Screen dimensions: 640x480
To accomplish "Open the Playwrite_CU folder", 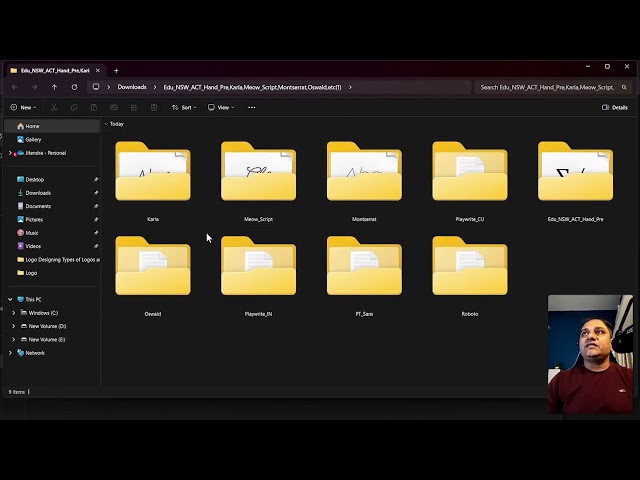I will click(x=470, y=171).
